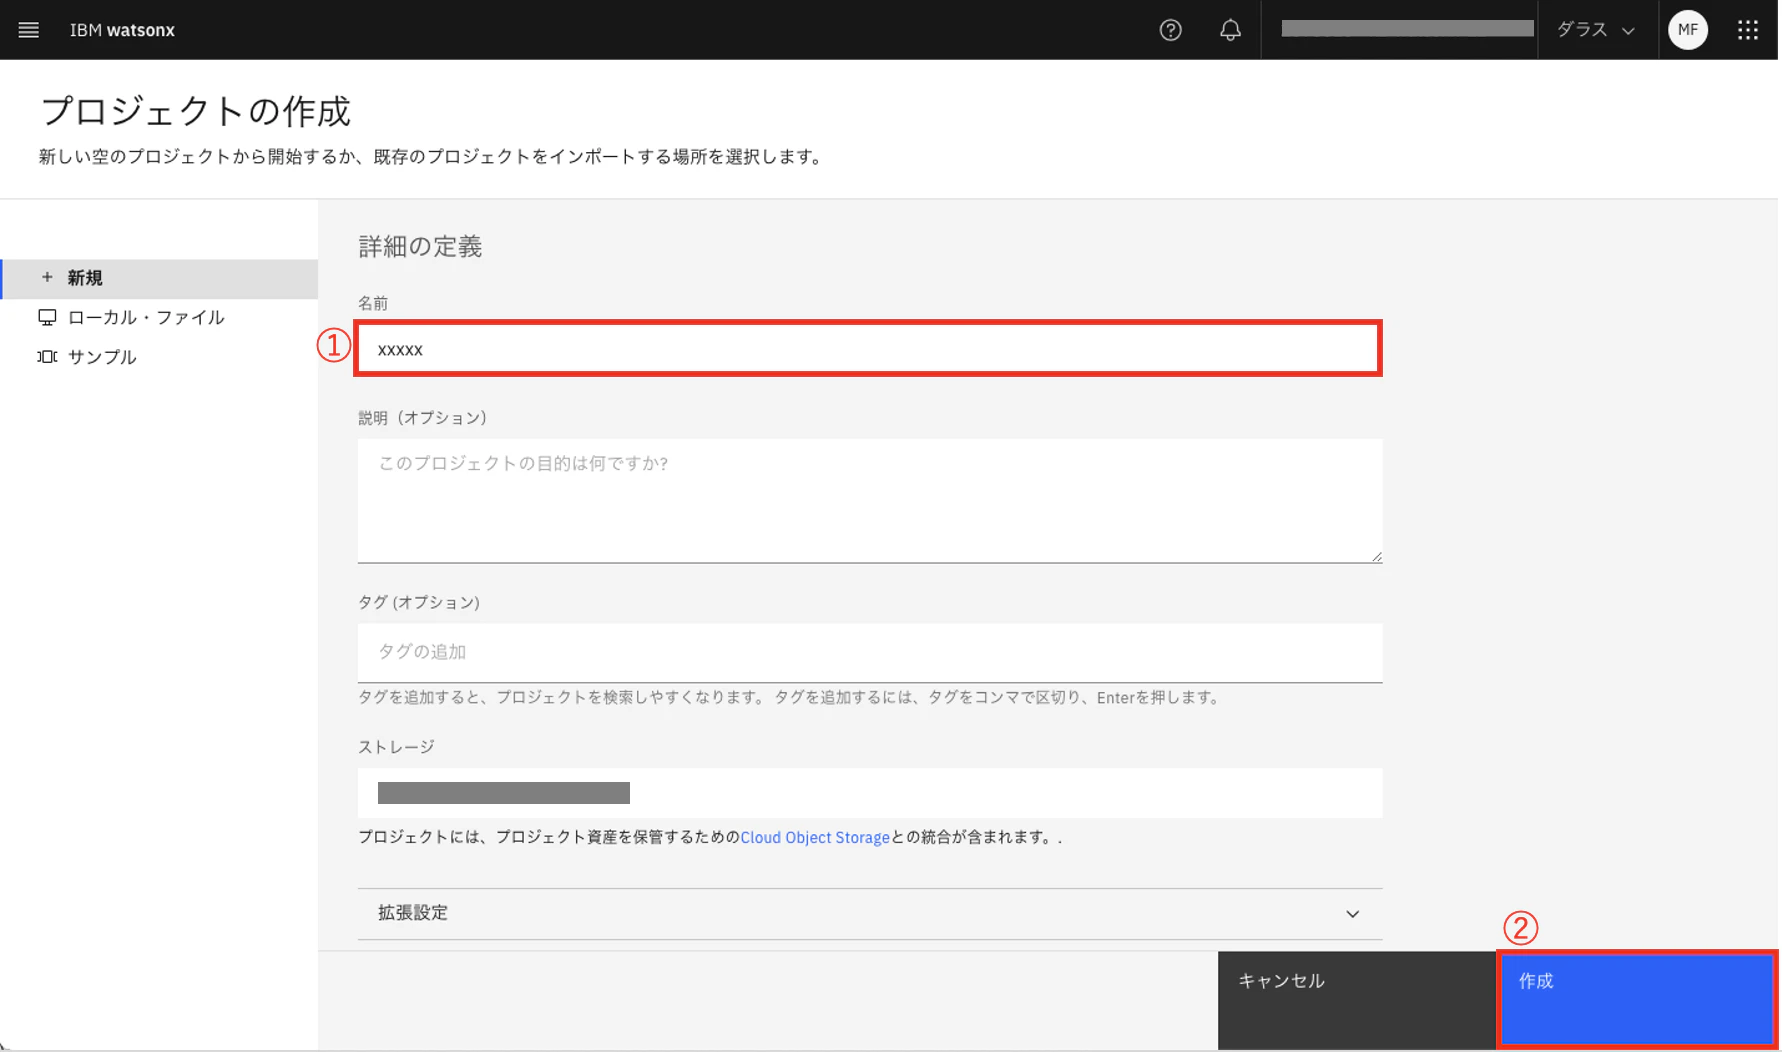Open the hamburger navigation menu
Image resolution: width=1782 pixels, height=1052 pixels.
click(x=29, y=30)
